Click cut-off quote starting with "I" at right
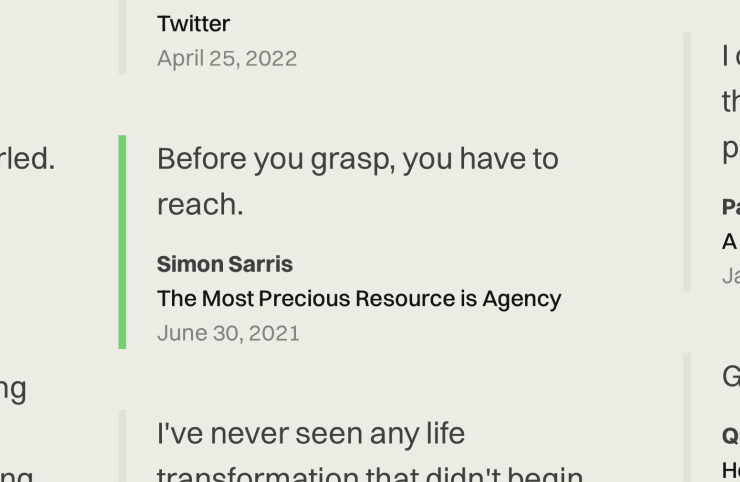Viewport: 740px width, 482px height. click(731, 101)
